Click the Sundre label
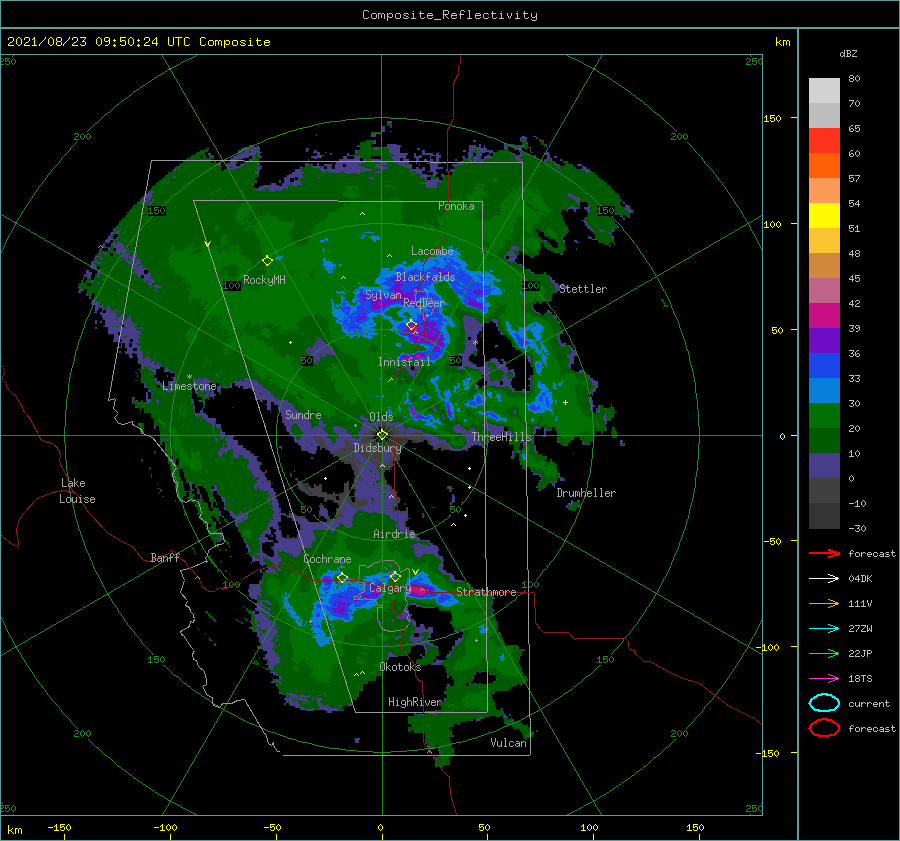Viewport: 900px width, 841px height. coord(303,415)
